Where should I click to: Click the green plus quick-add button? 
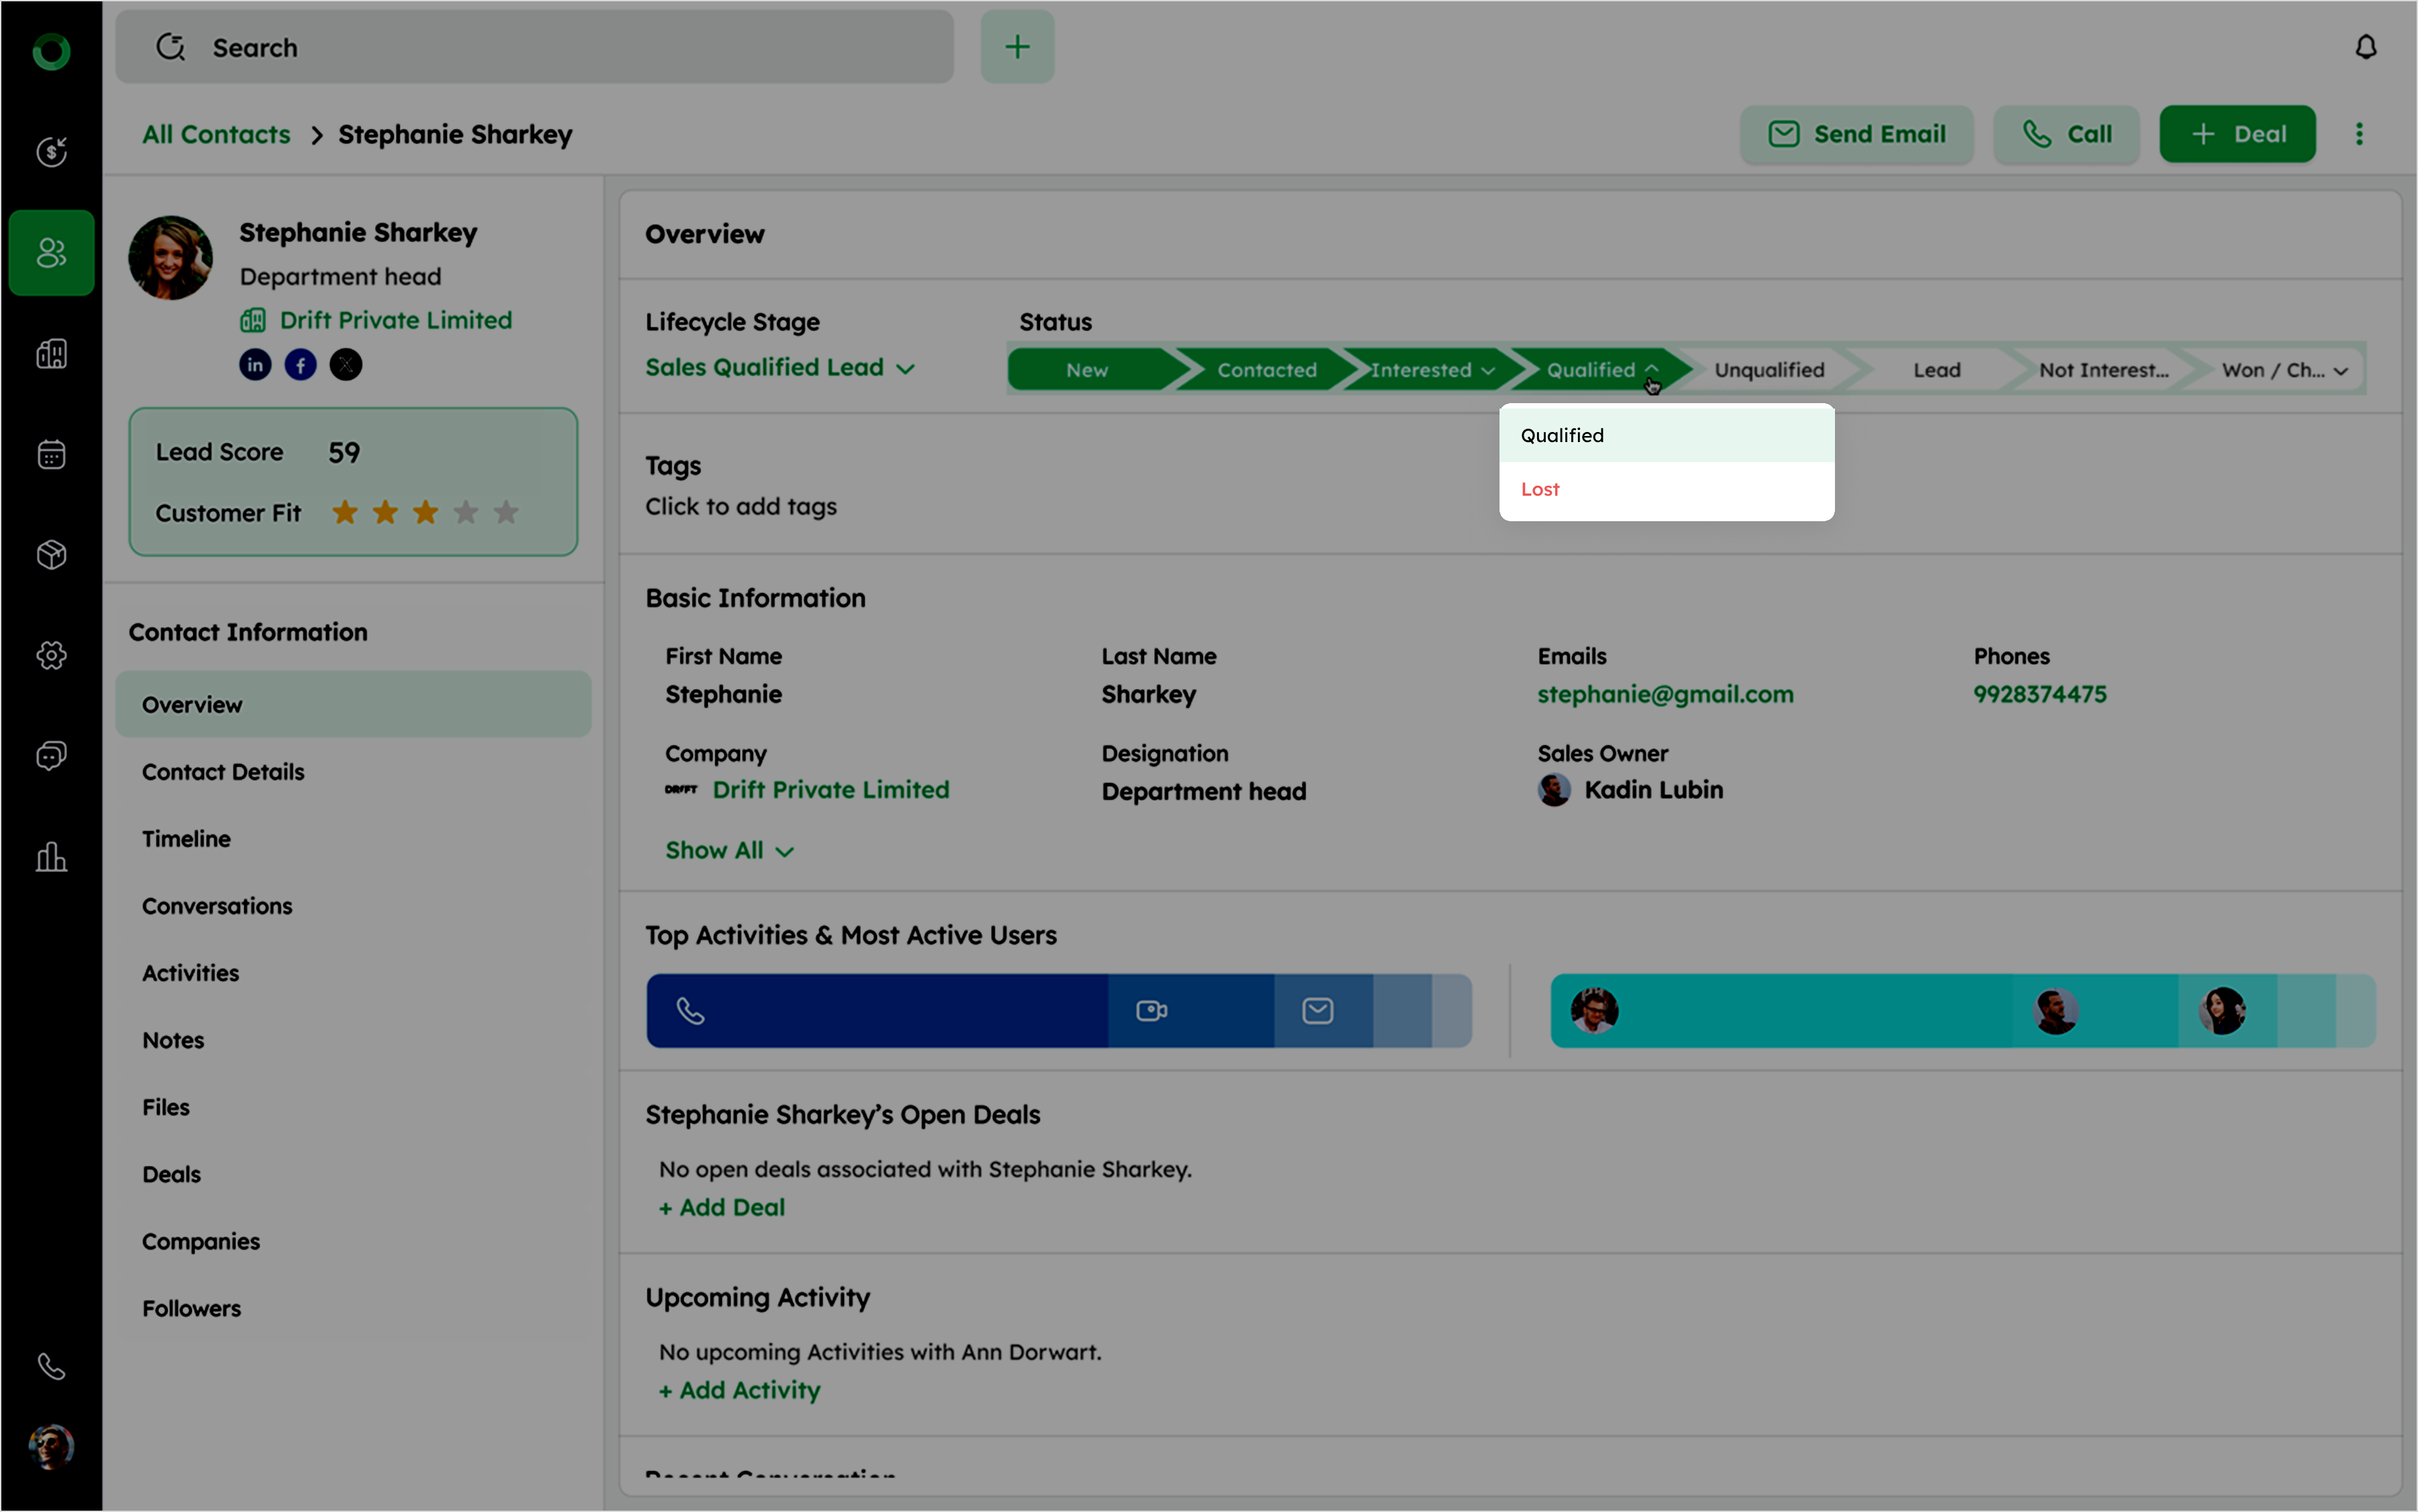pyautogui.click(x=1016, y=47)
